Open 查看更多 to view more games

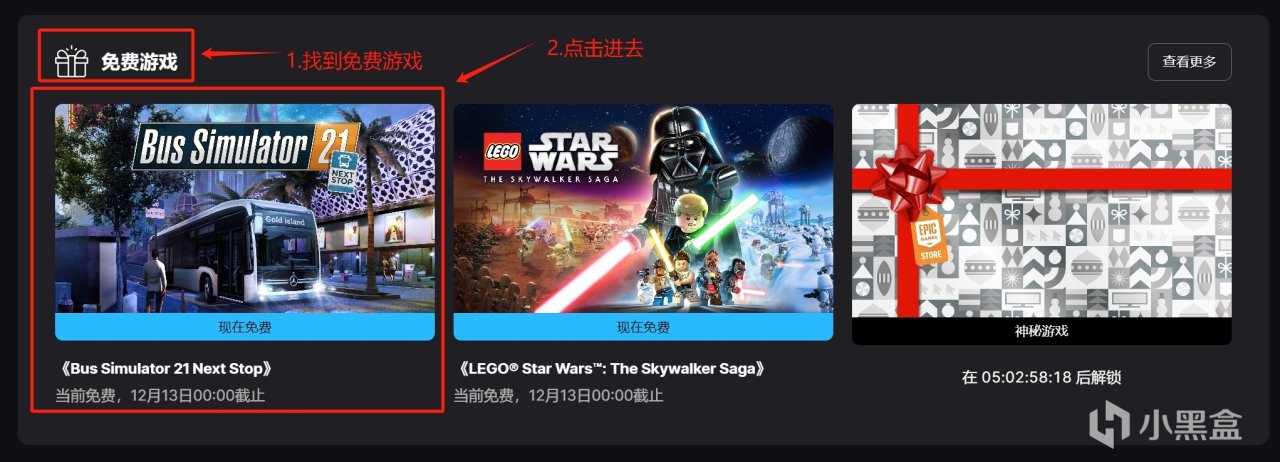(1189, 62)
